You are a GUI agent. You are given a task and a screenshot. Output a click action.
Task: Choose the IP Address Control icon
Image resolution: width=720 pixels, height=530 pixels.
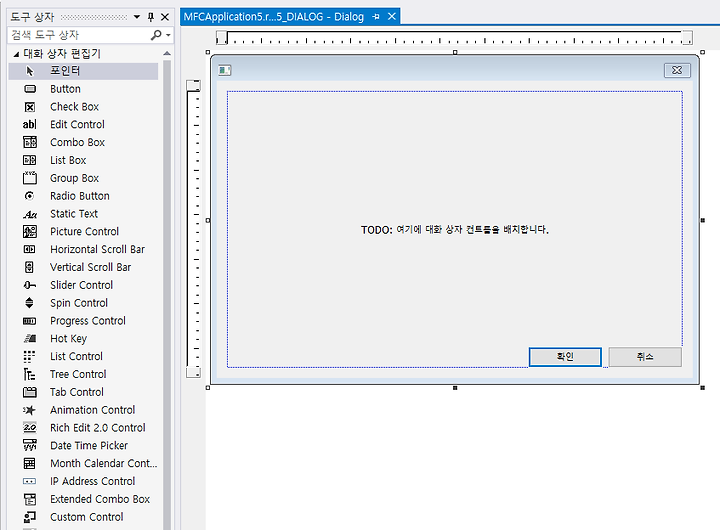tap(29, 481)
